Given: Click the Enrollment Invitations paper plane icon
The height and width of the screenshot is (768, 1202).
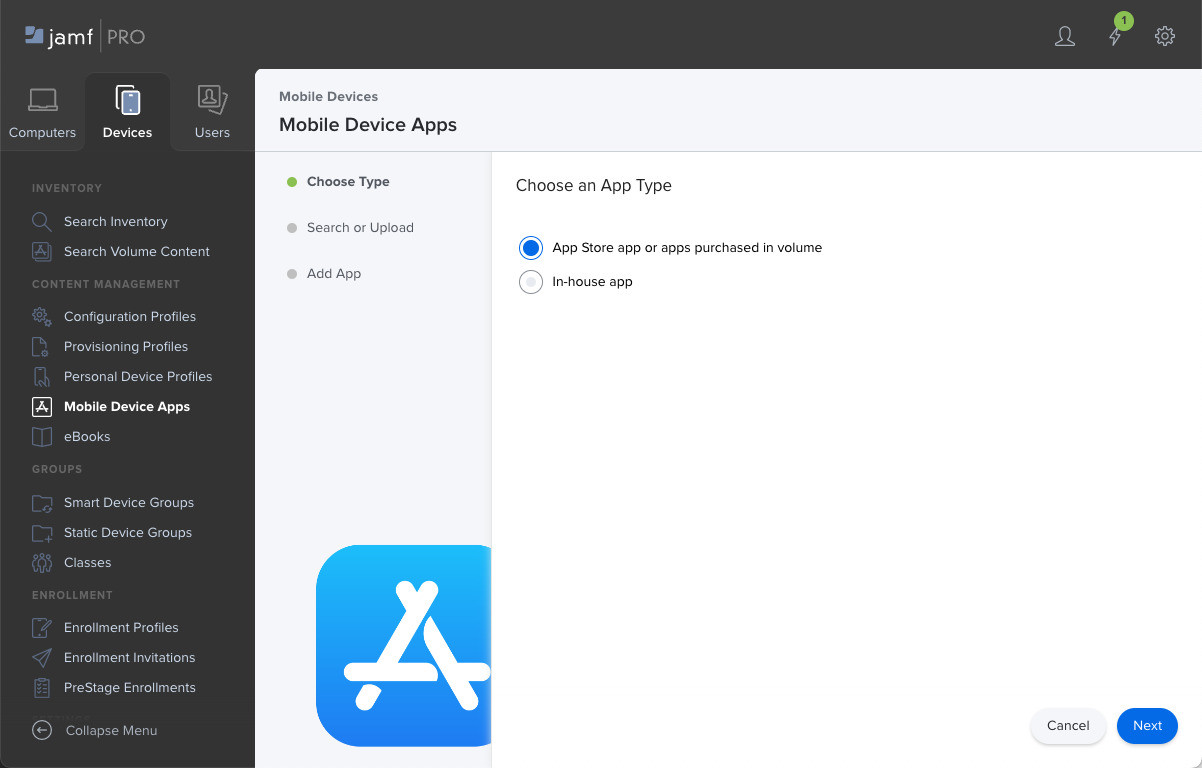Looking at the screenshot, I should tap(41, 658).
